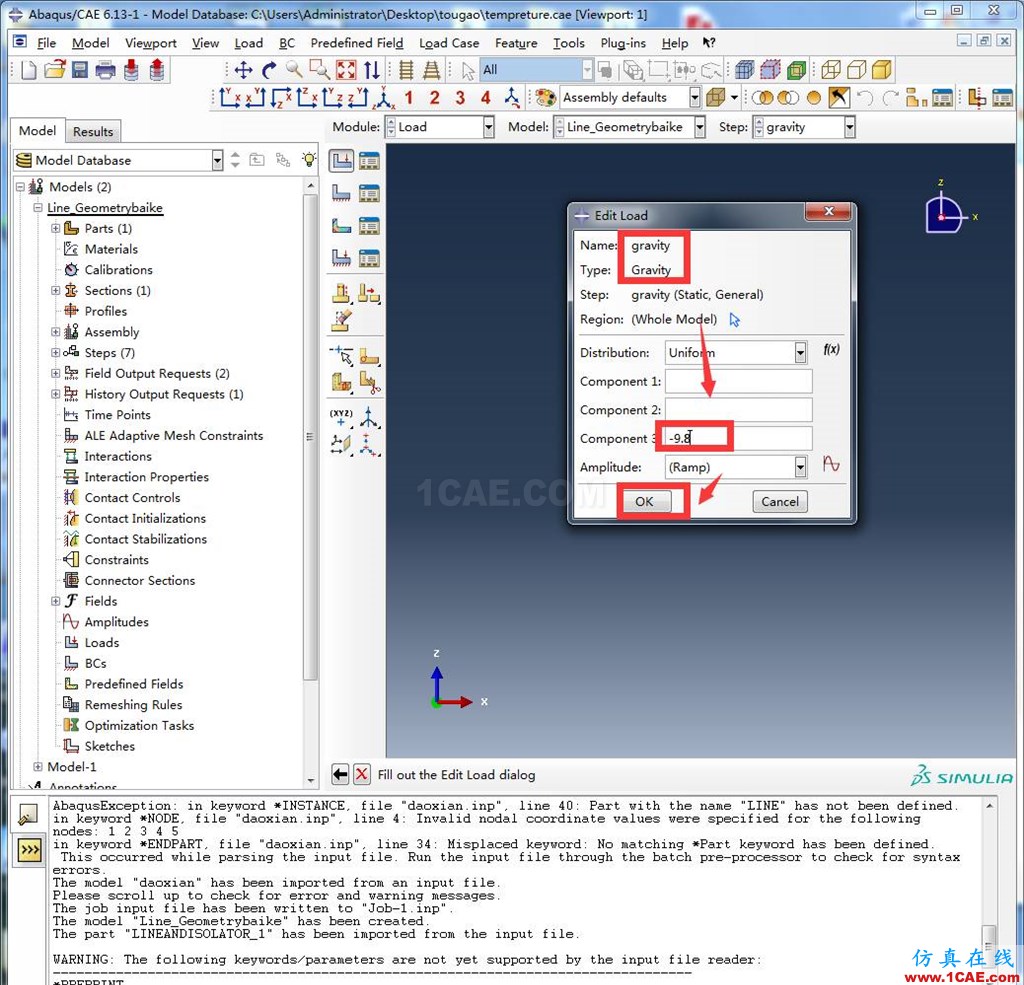Click the Auto-Fit View icon
1024x985 pixels.
(346, 70)
